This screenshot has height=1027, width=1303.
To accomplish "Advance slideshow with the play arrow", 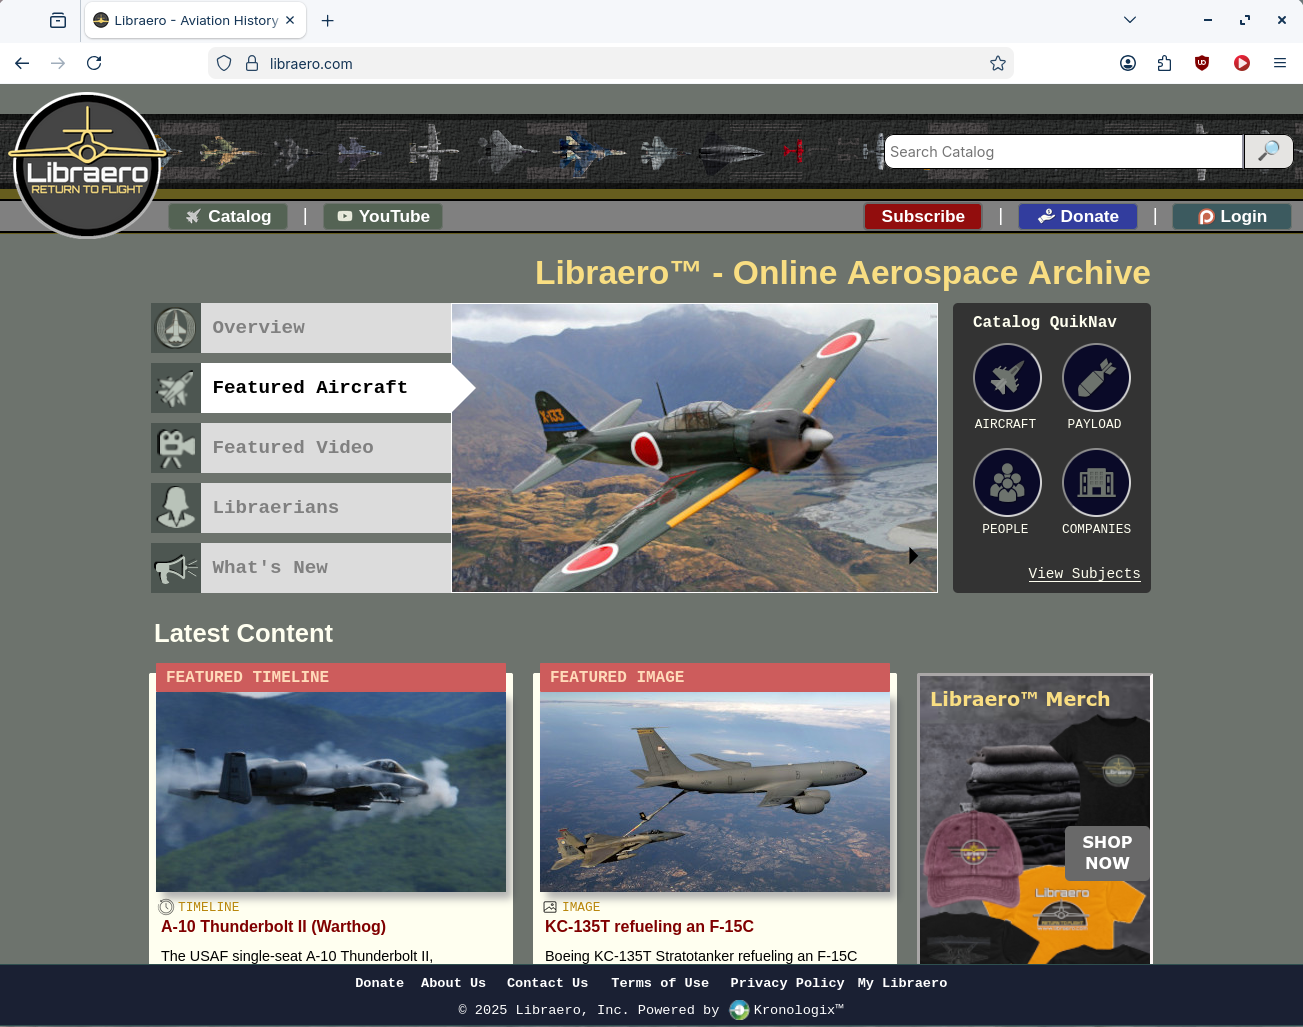I will pyautogui.click(x=913, y=556).
